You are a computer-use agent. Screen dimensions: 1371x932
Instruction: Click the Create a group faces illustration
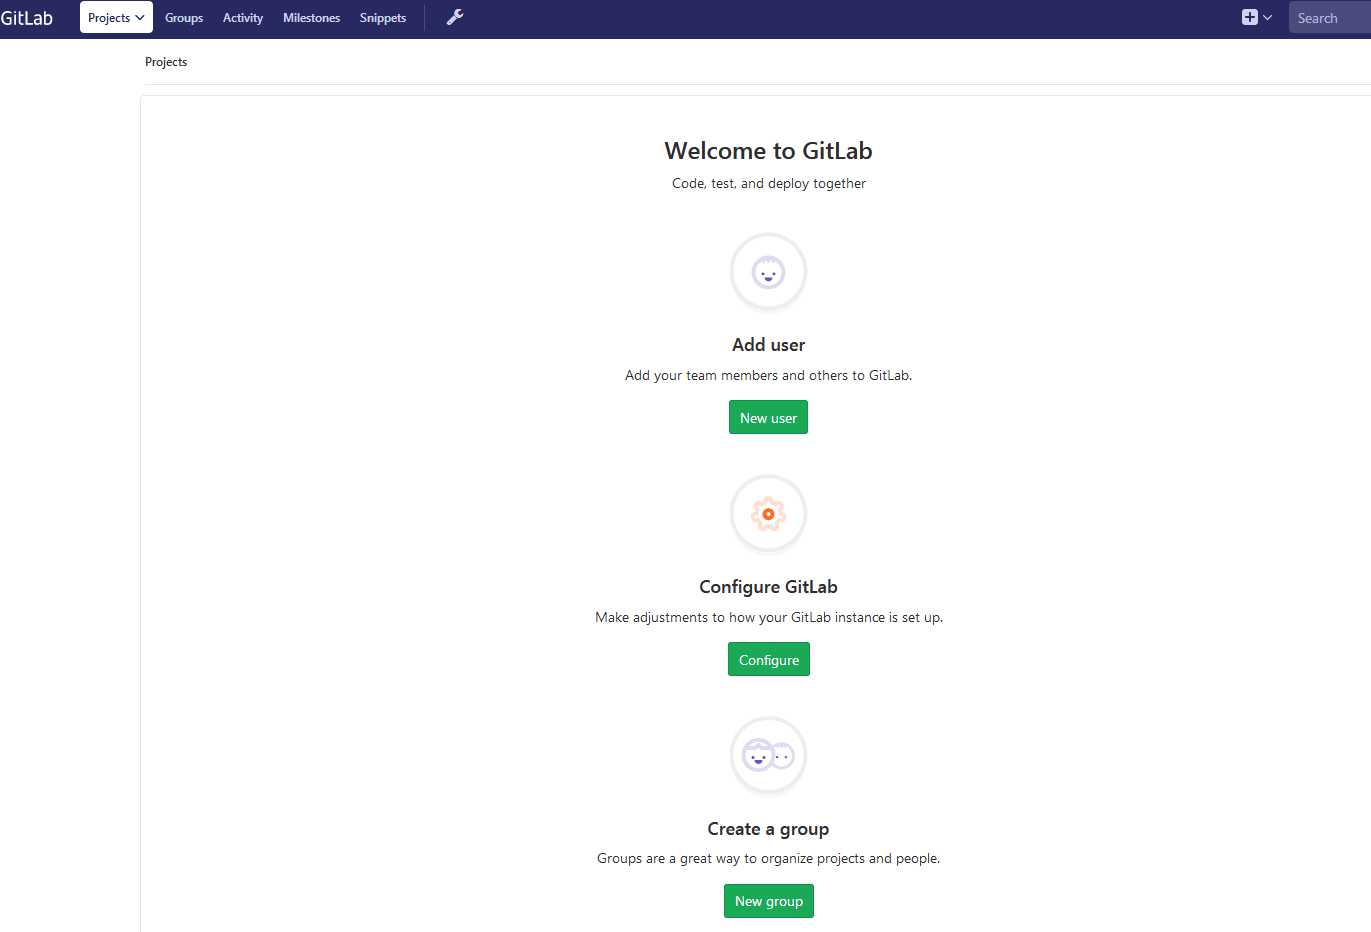pos(768,756)
